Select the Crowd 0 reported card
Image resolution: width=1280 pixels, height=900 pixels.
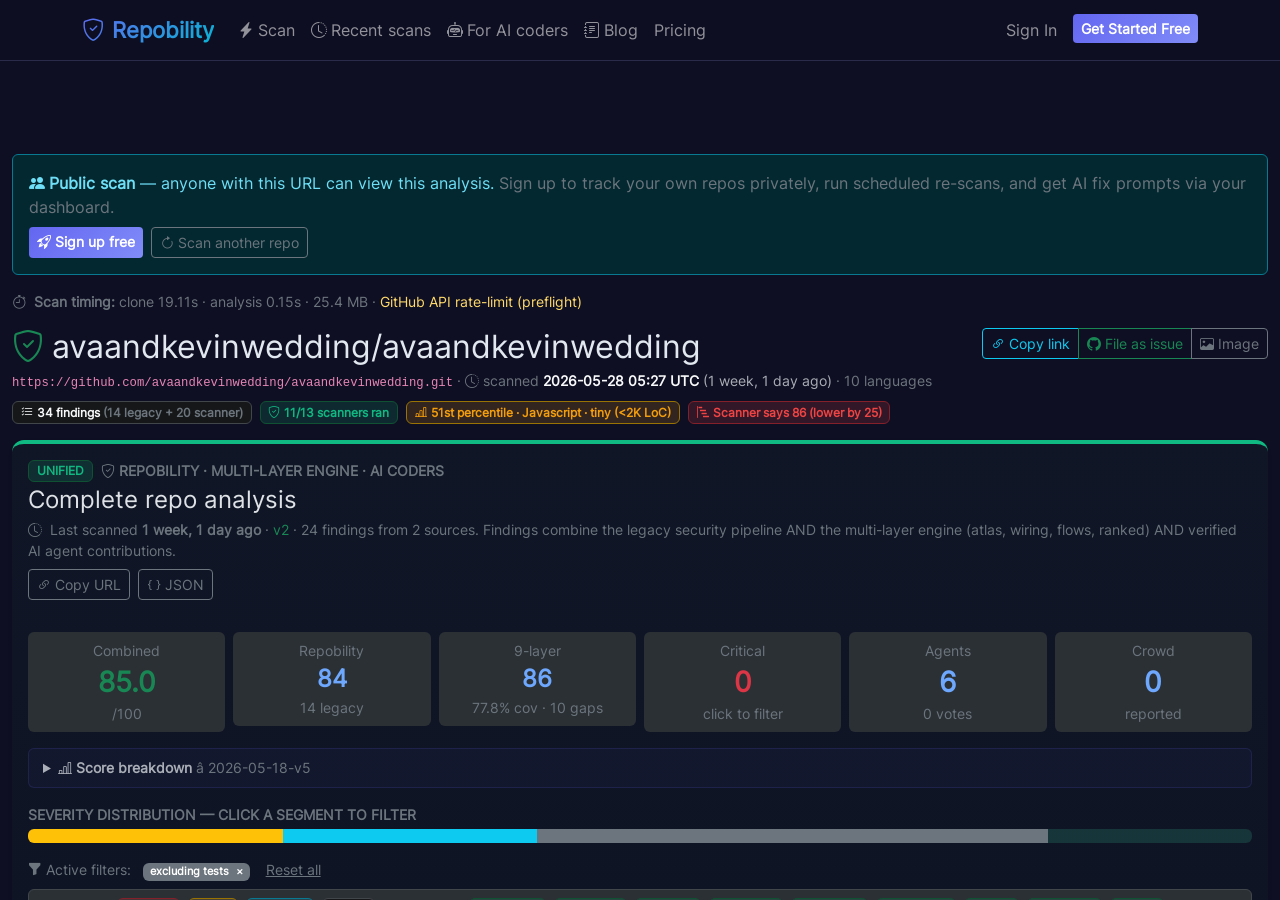(x=1153, y=682)
